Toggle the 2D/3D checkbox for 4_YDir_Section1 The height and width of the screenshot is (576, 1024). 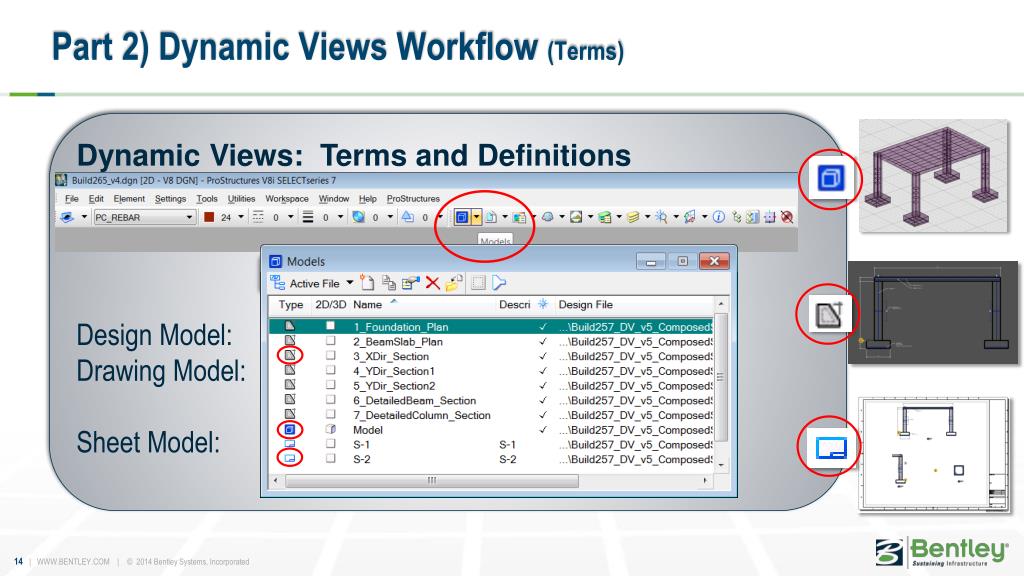coord(330,370)
